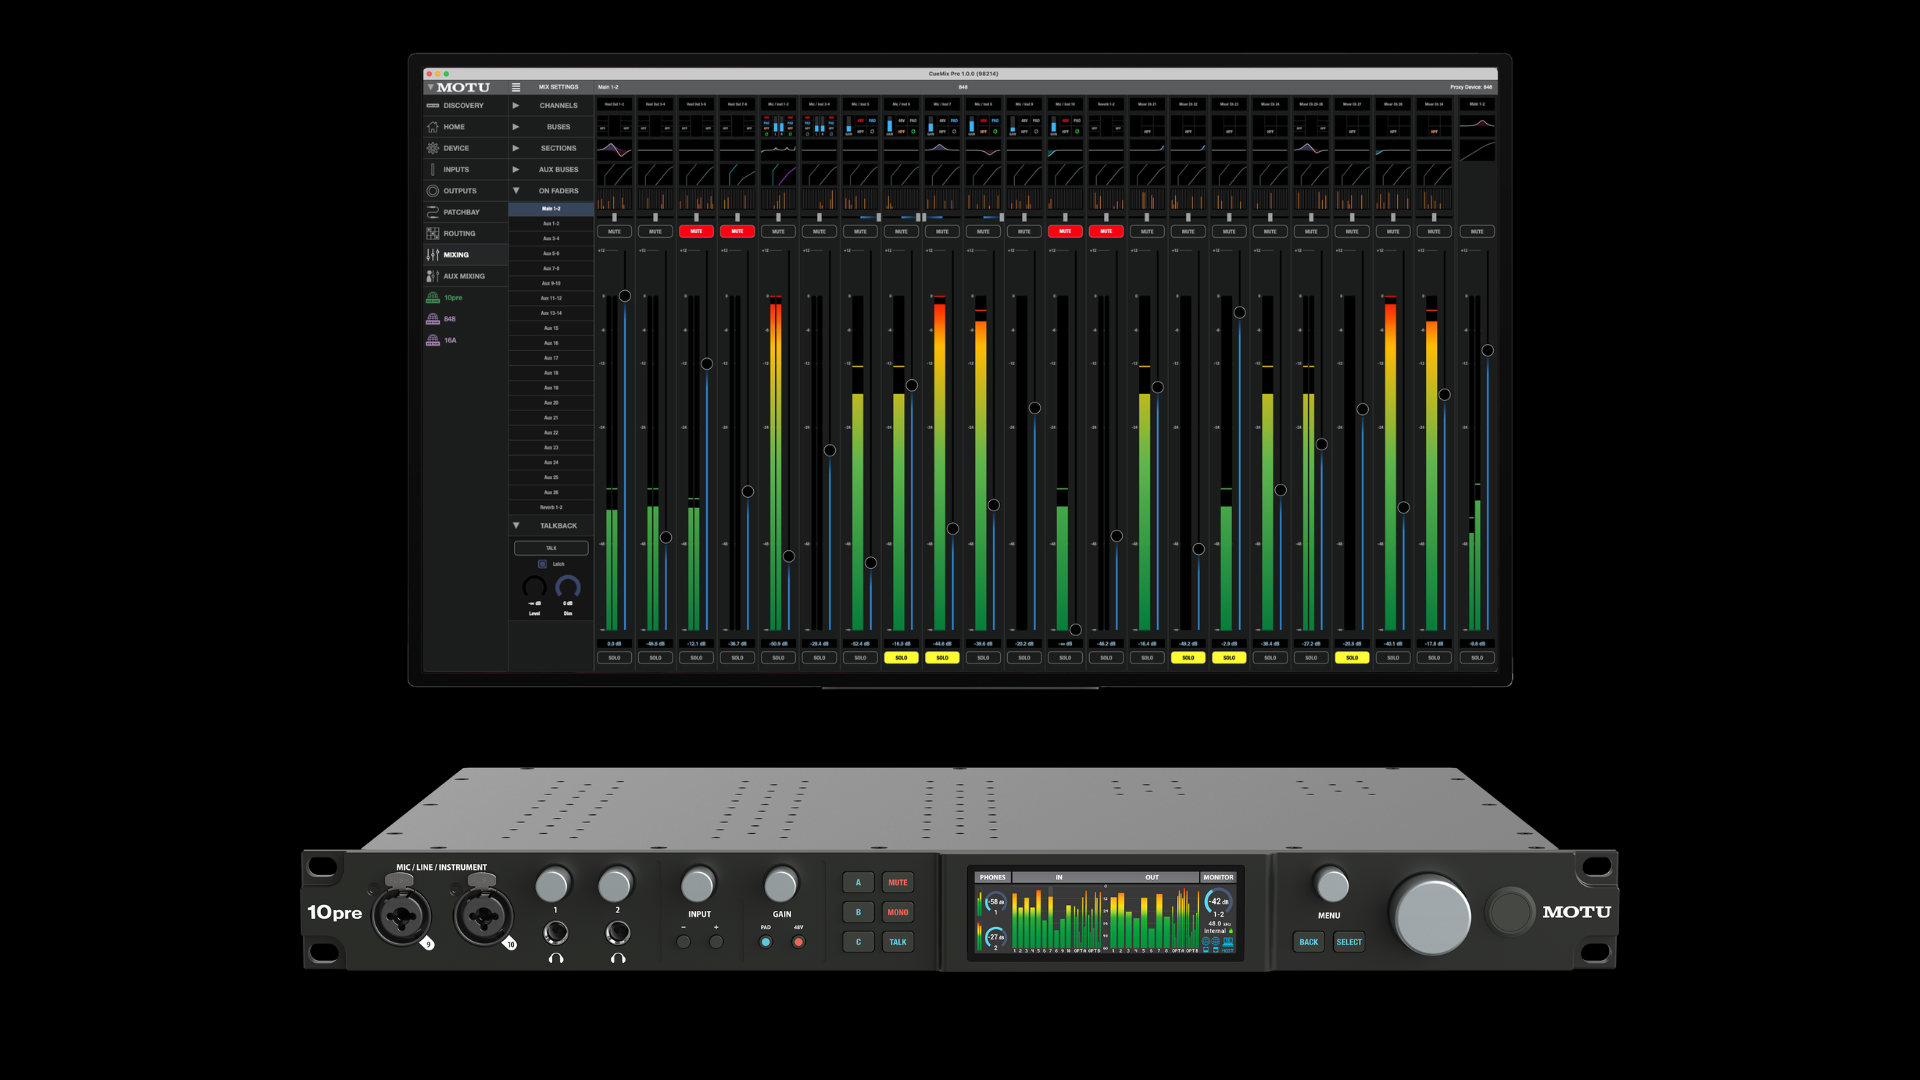Open sends bar graph on Host Out 1-2 channel

point(614,200)
